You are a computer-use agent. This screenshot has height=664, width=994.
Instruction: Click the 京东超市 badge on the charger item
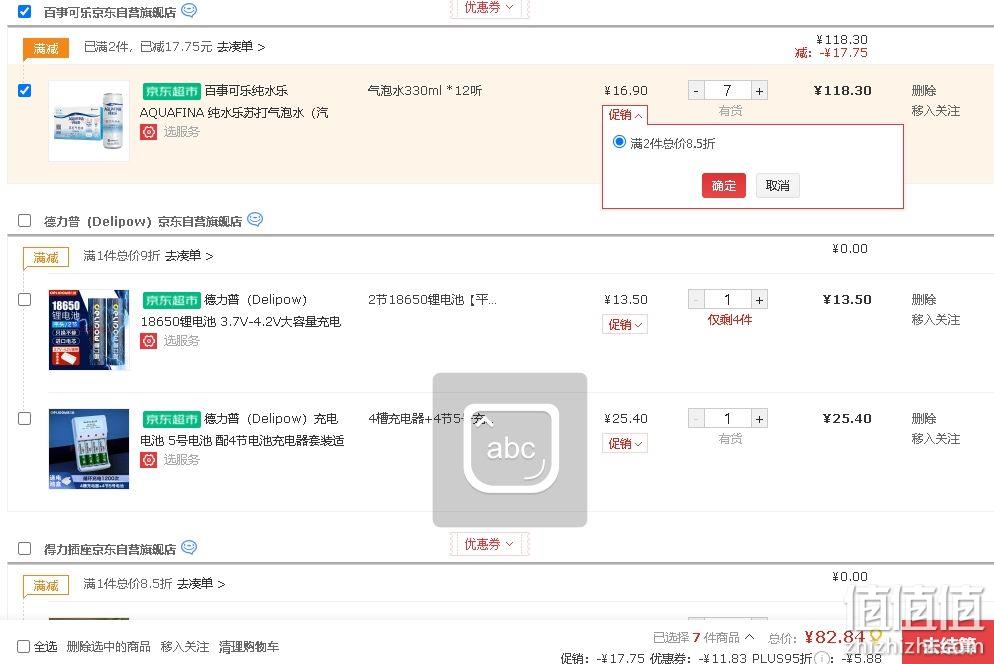point(171,419)
